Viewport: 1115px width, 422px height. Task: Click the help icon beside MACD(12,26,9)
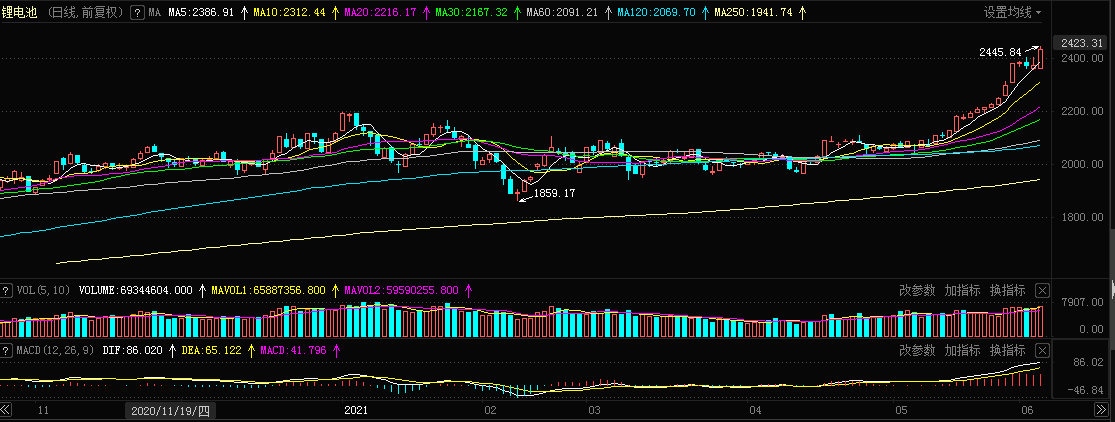coord(6,351)
